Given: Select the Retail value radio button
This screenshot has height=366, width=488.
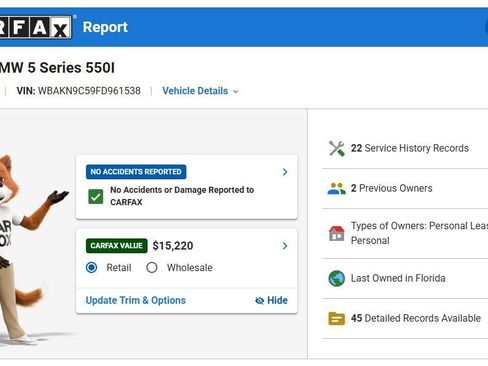Looking at the screenshot, I should 92,267.
